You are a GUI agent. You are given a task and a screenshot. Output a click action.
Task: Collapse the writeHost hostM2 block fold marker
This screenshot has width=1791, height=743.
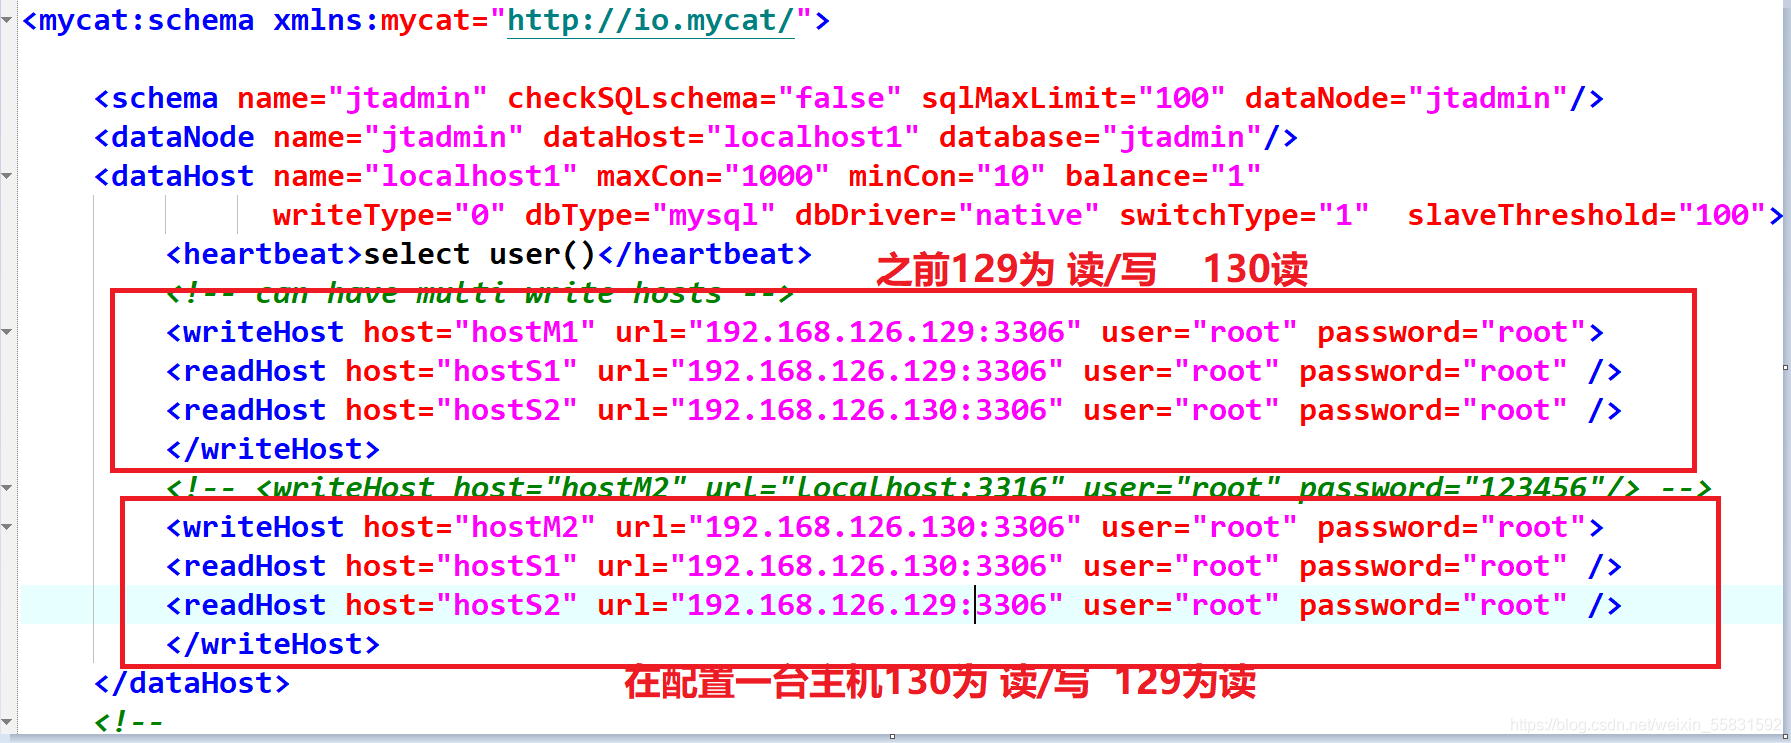pos(7,527)
